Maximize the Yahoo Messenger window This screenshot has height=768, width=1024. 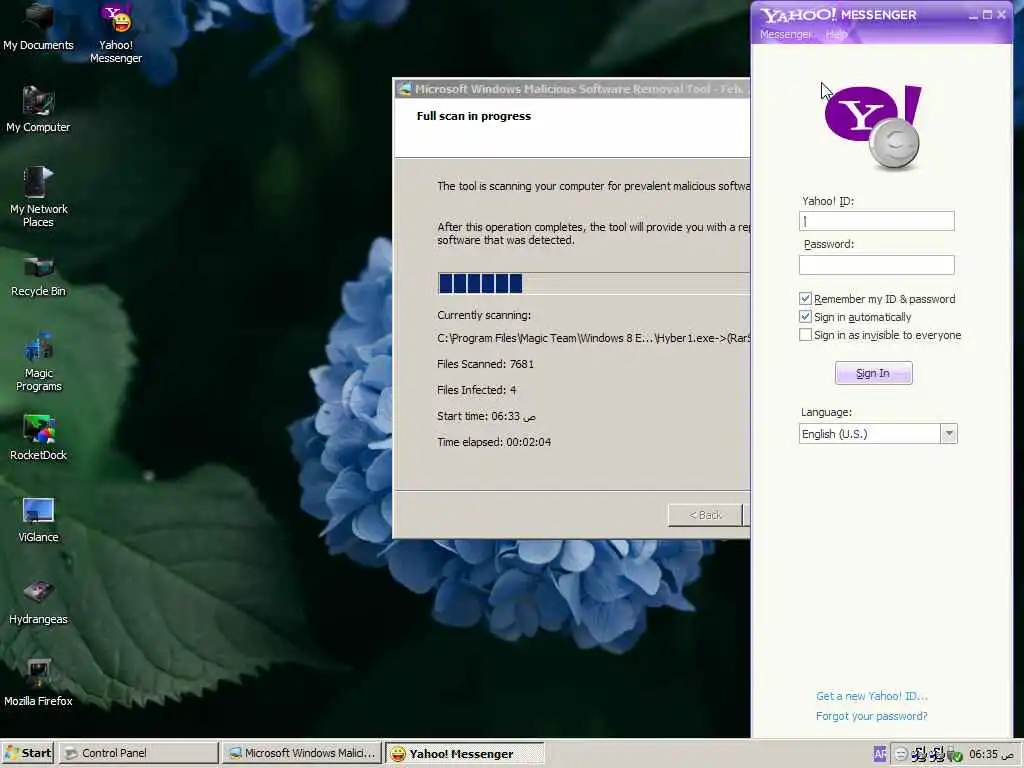click(x=987, y=15)
